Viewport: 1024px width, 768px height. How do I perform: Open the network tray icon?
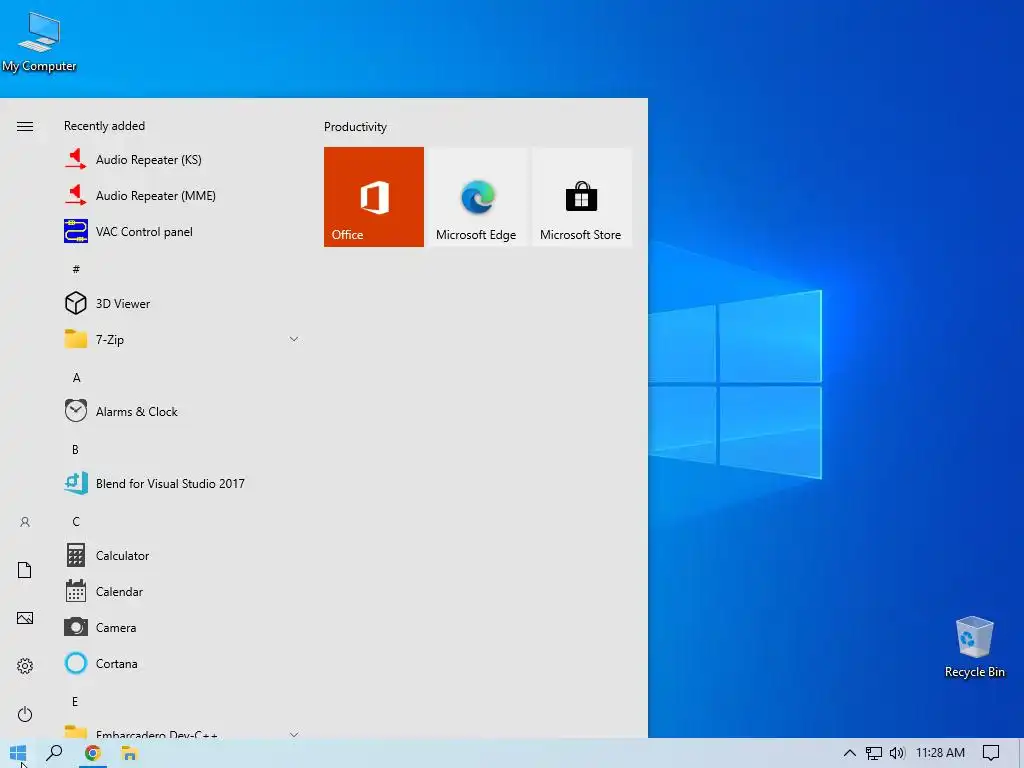coord(873,753)
